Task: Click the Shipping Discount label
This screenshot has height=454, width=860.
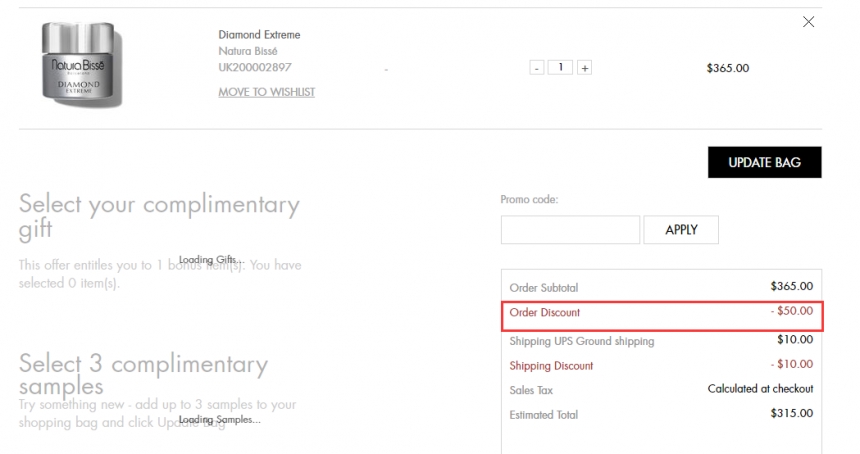Action: [x=551, y=366]
